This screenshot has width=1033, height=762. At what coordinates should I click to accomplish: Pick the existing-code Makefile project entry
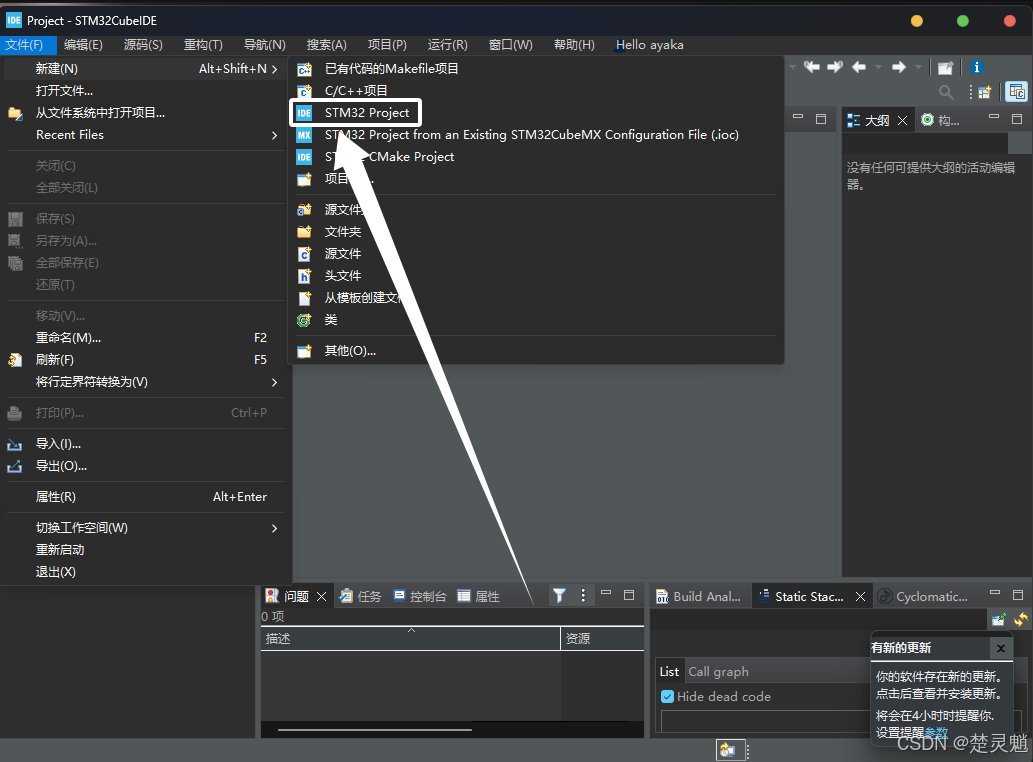tap(391, 68)
